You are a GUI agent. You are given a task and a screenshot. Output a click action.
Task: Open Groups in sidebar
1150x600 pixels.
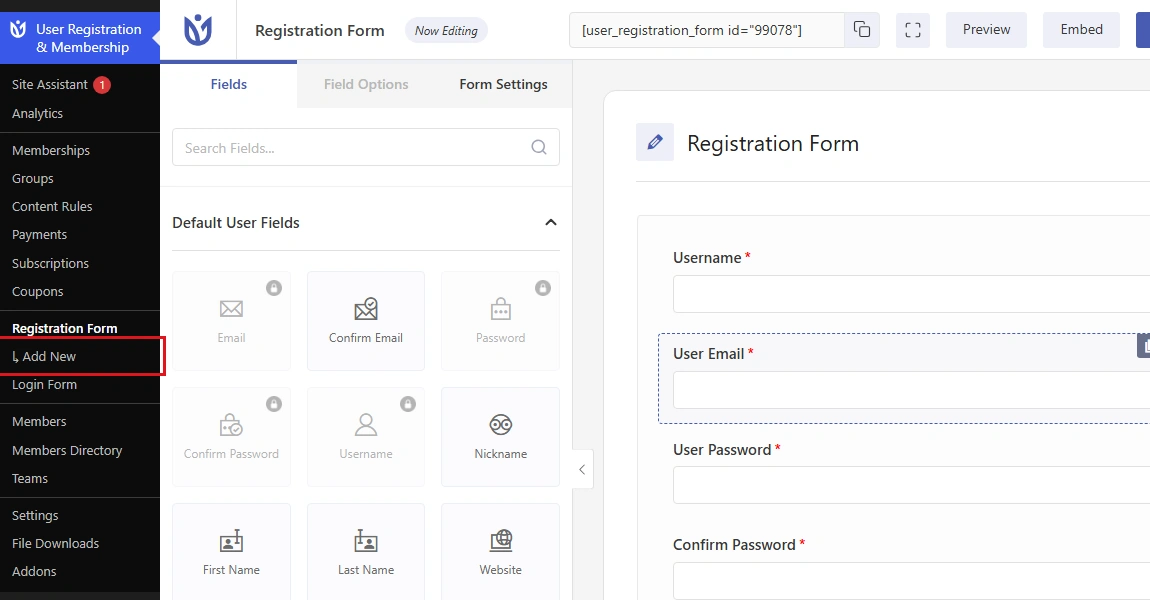point(32,178)
